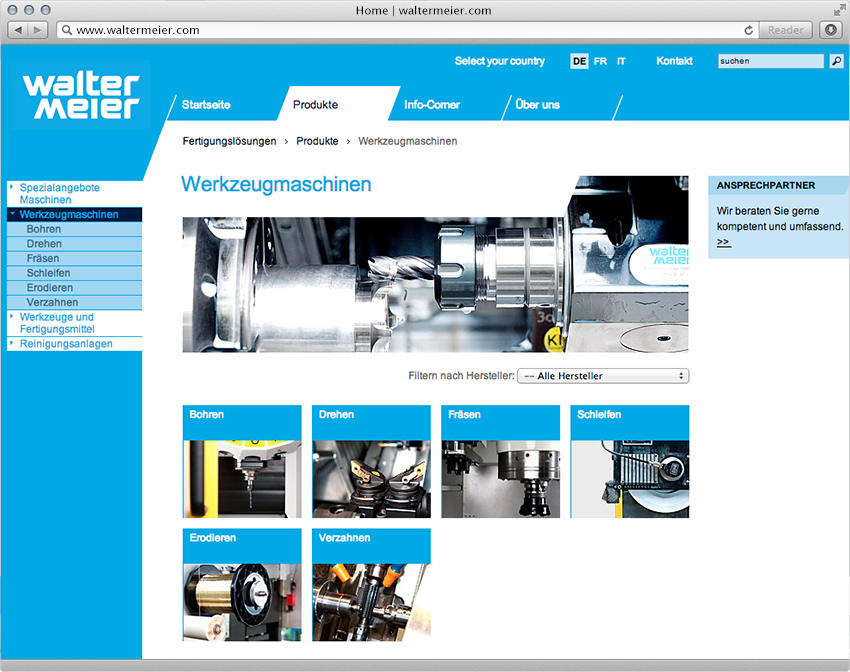Click the browser forward arrow button
Viewport: 850px width, 672px height.
[38, 30]
